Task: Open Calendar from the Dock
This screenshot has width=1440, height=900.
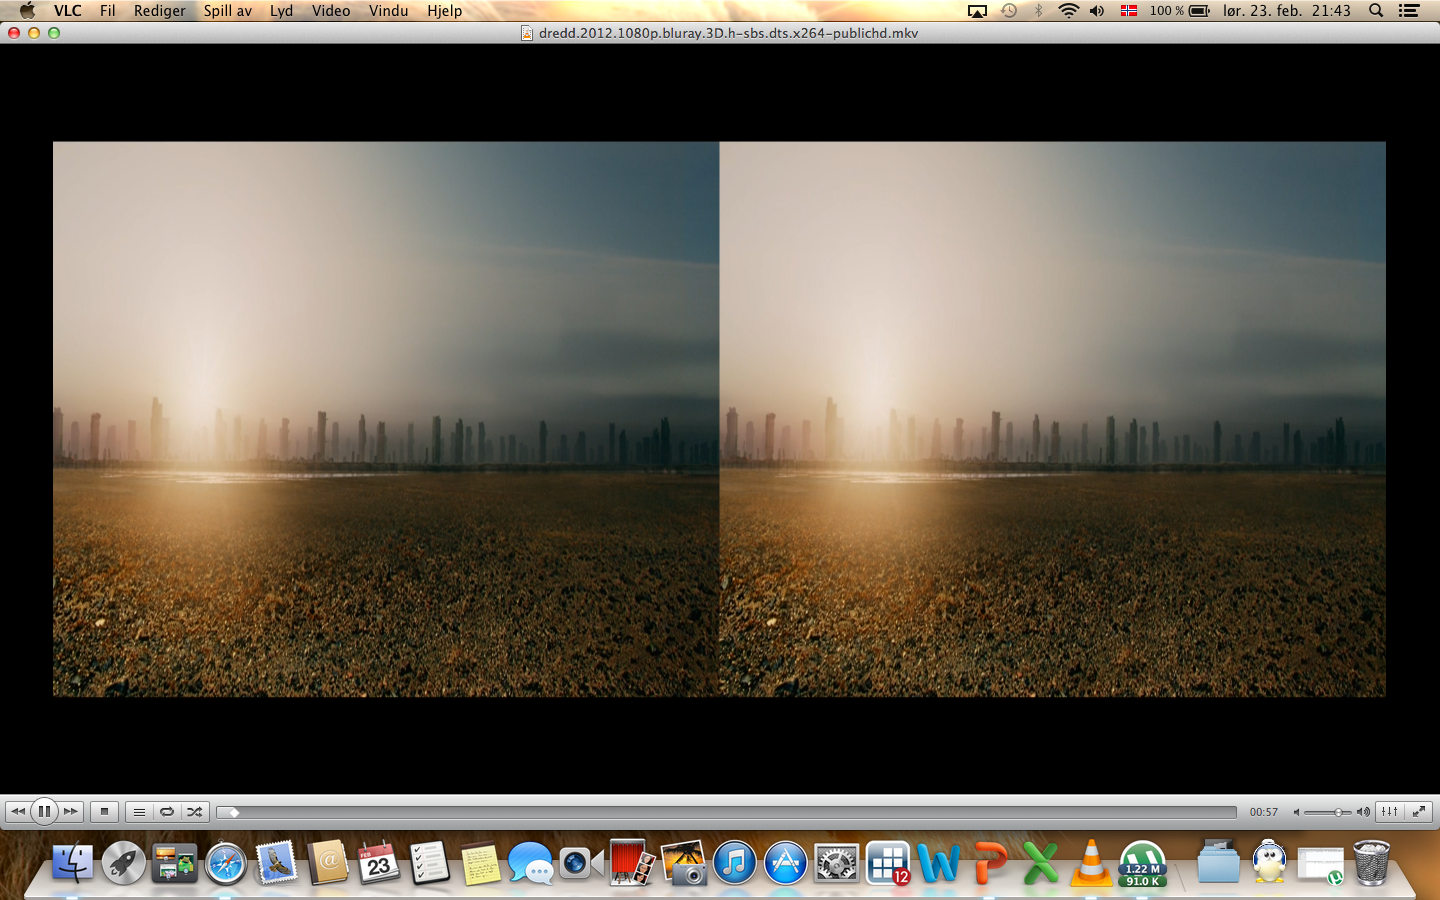Action: [379, 863]
